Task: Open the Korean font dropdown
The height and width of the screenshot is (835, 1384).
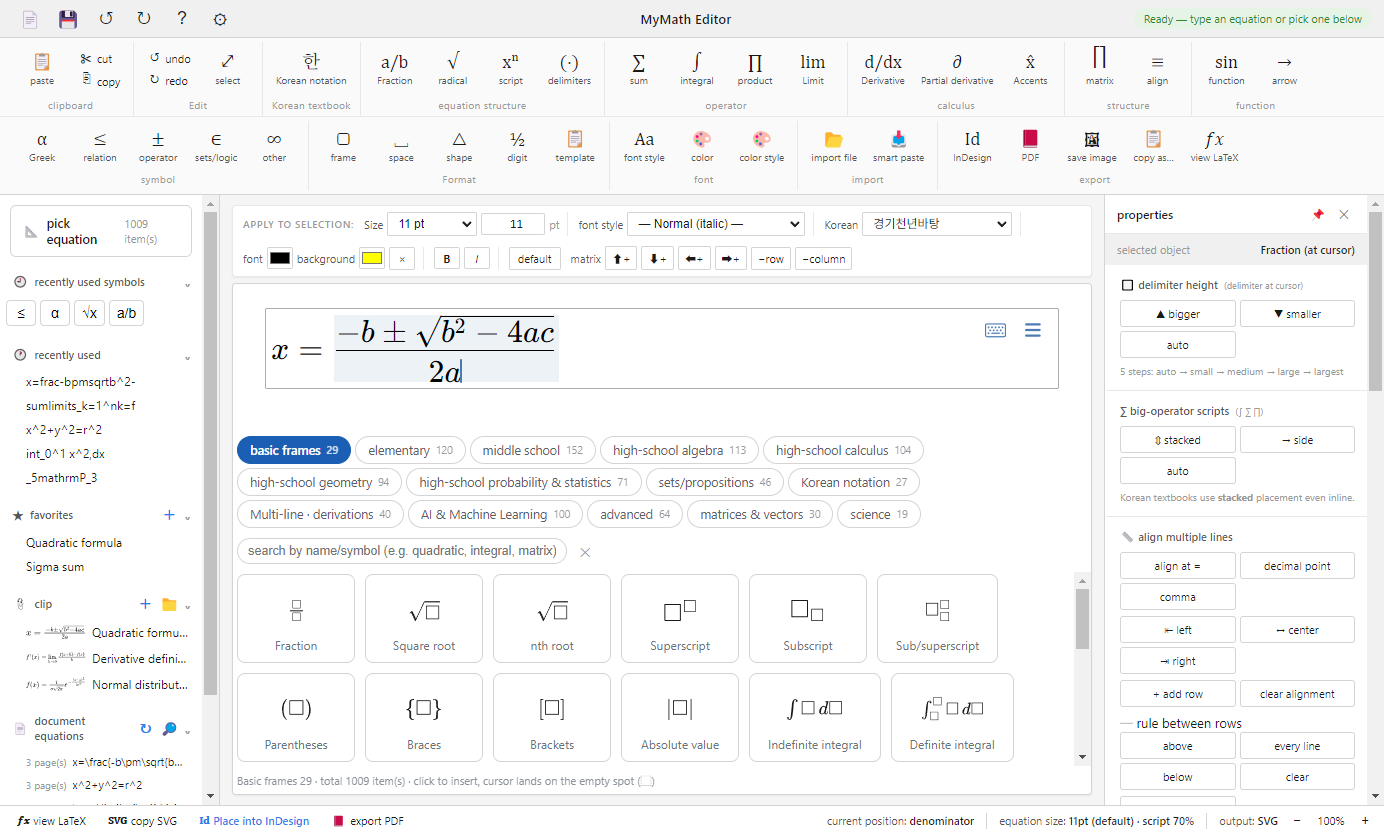Action: (936, 224)
